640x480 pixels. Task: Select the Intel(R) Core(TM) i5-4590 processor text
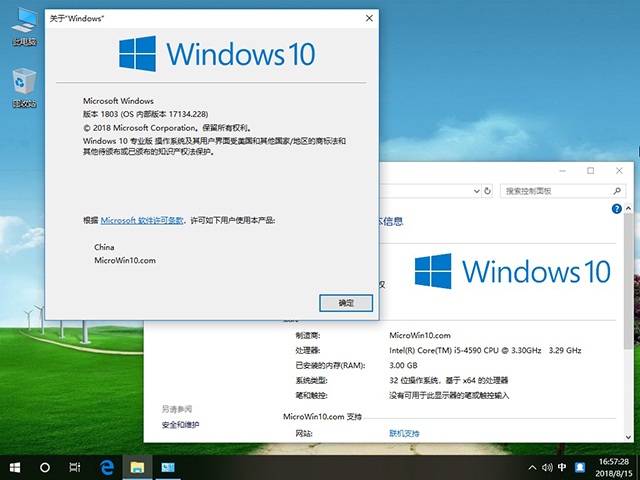click(485, 350)
